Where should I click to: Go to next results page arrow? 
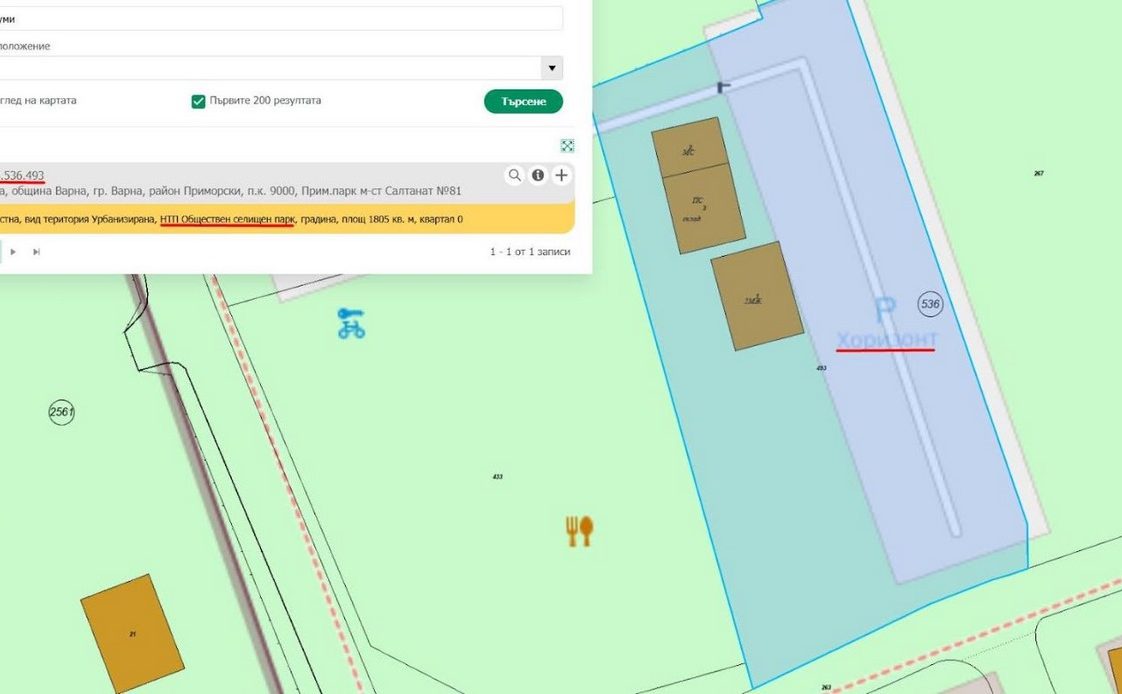[13, 252]
